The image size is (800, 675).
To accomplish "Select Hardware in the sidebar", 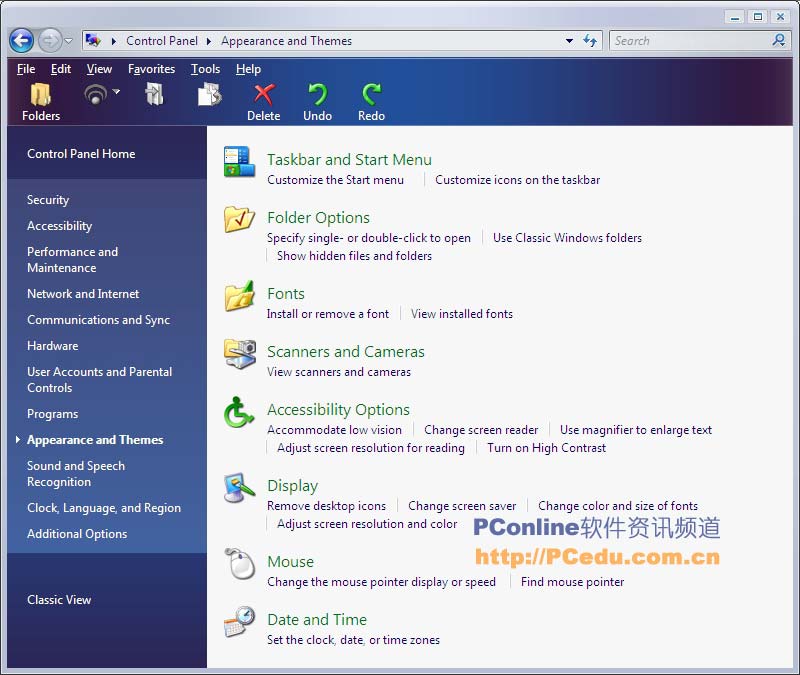I will [53, 346].
